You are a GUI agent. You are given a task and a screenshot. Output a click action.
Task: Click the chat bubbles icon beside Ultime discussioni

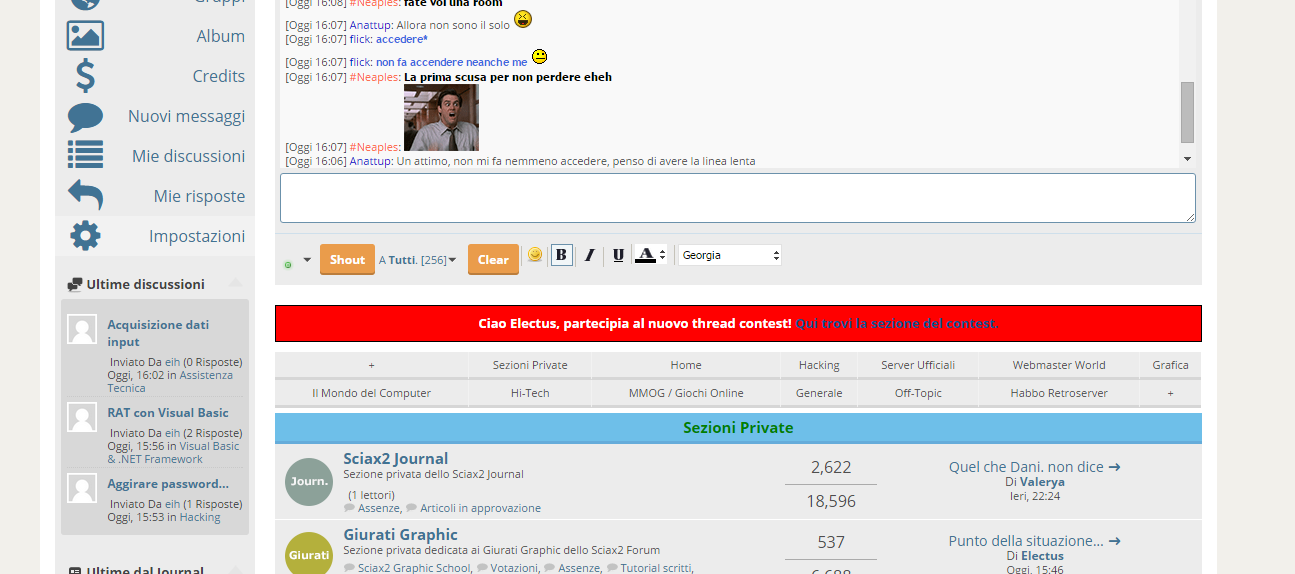75,285
